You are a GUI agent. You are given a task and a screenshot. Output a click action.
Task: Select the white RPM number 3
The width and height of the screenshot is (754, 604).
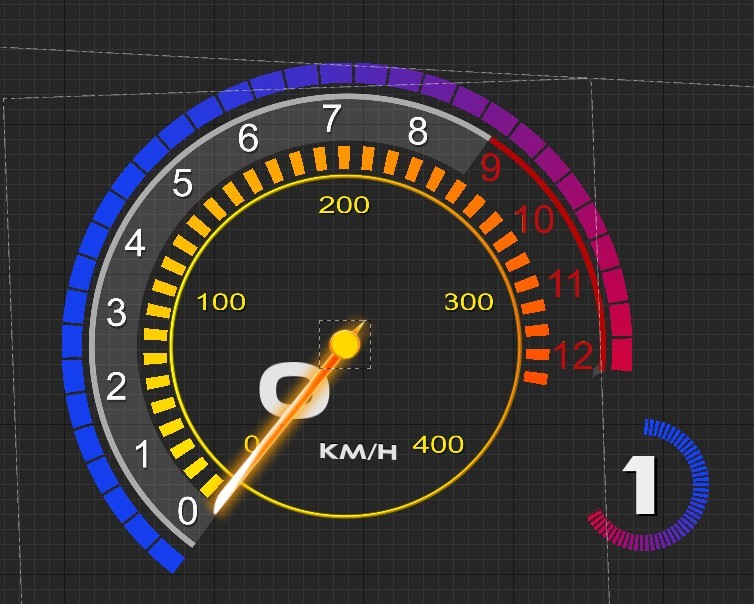116,313
